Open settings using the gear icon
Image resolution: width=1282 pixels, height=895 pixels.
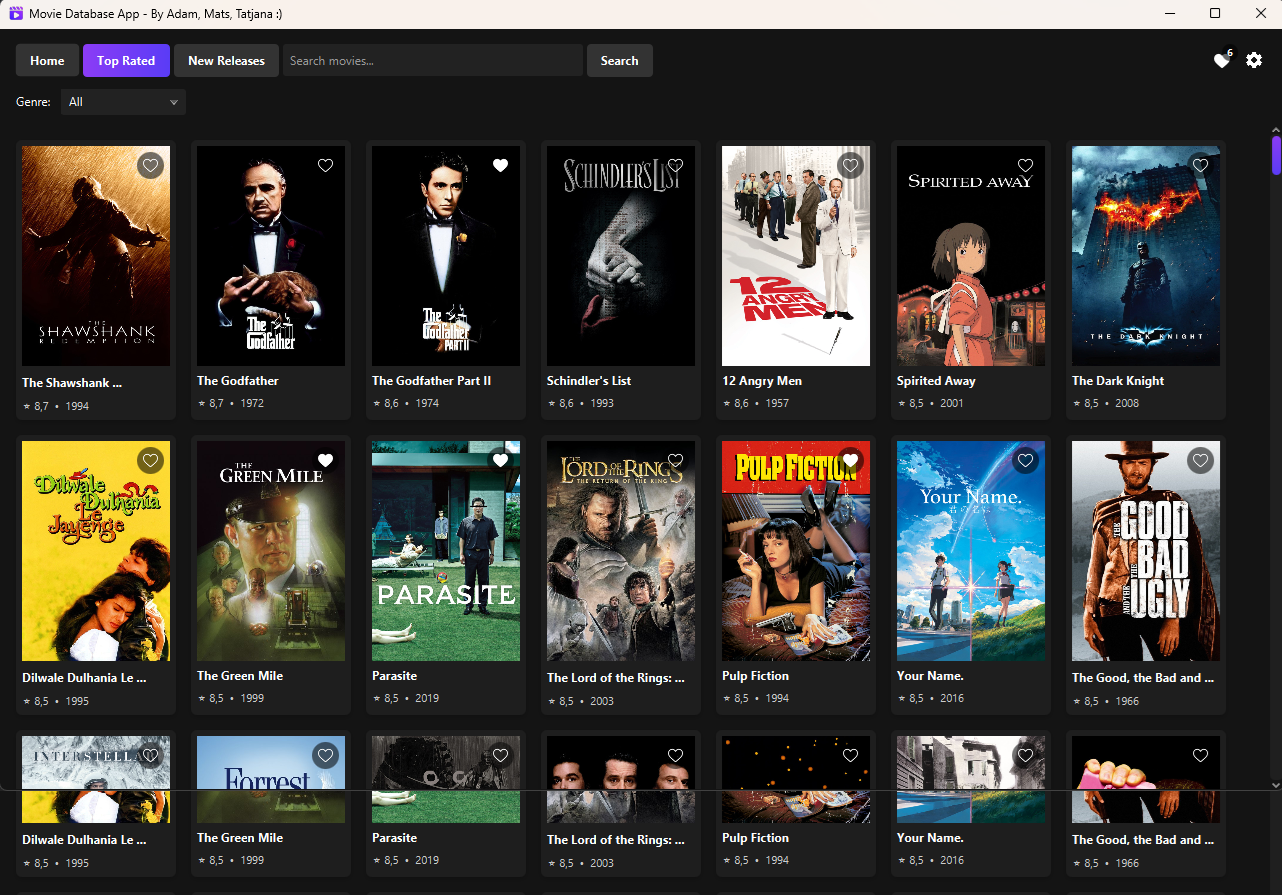(x=1254, y=60)
